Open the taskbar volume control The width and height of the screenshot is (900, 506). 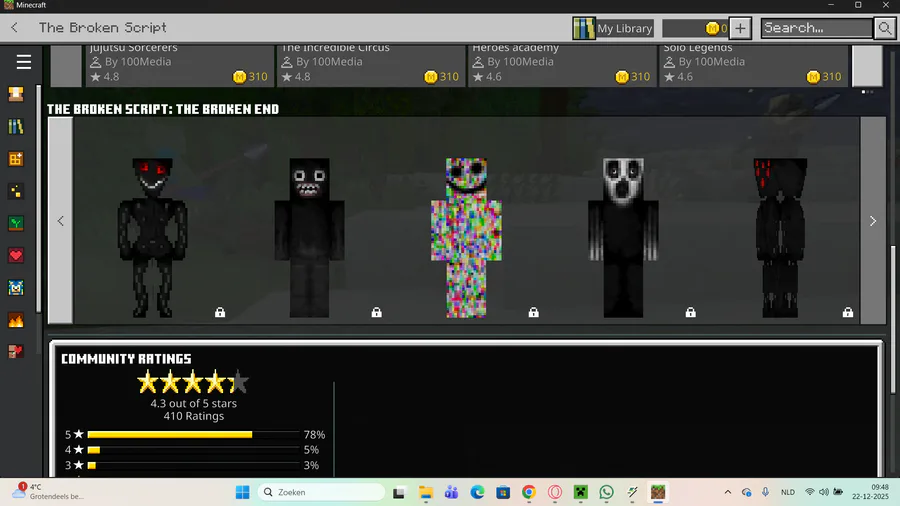point(824,492)
